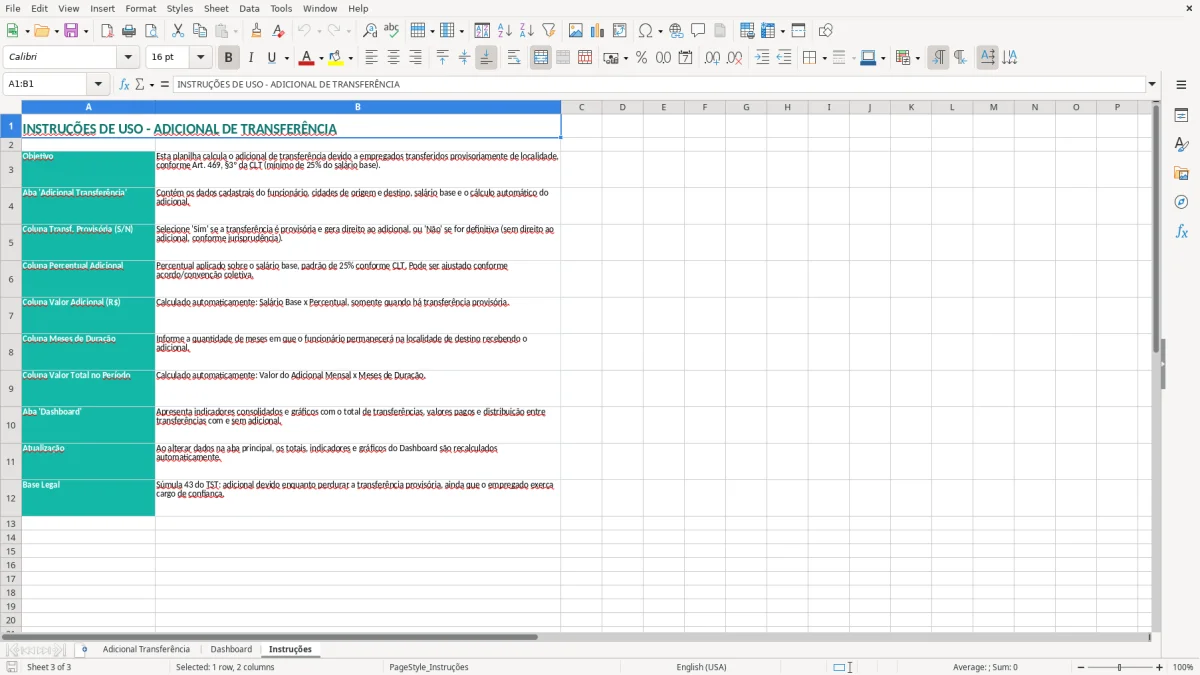Click the Cut scissors icon
This screenshot has height=675, width=1200.
point(178,31)
